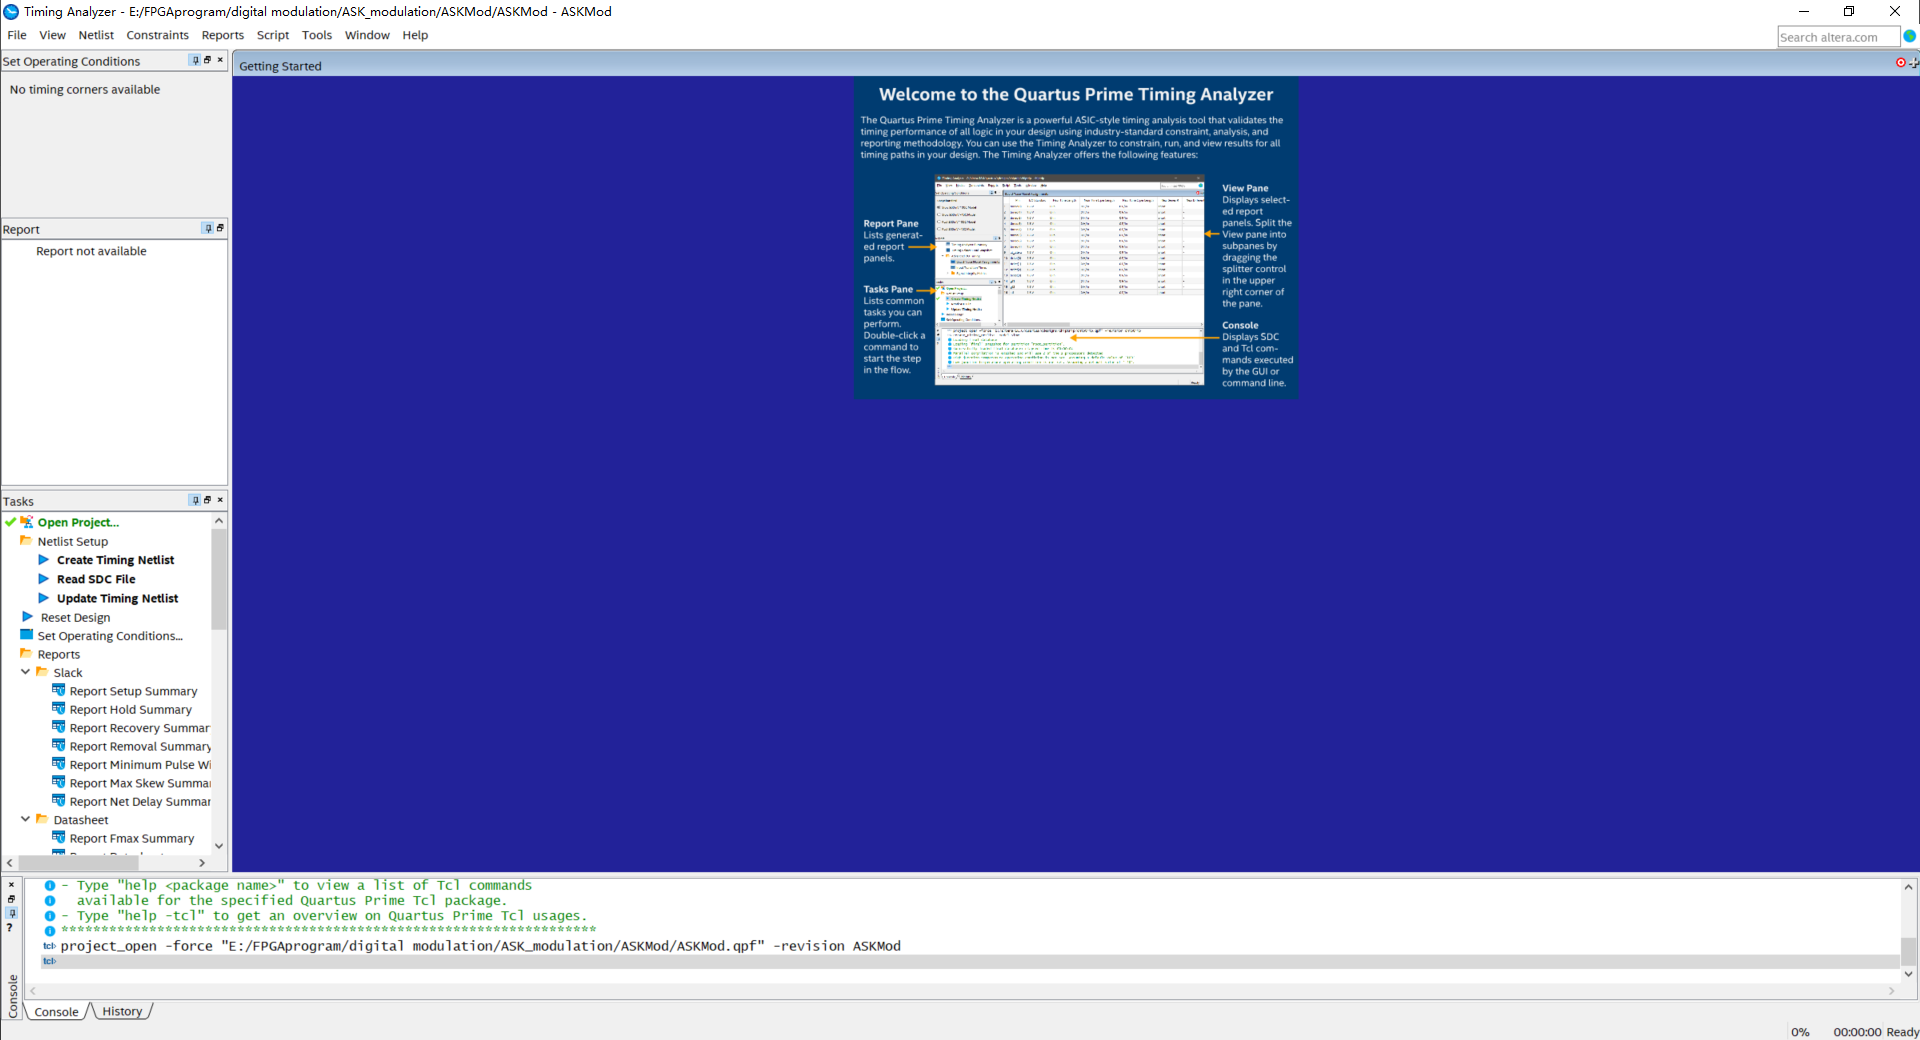Screen dimensions: 1920x1040
Task: Unpin the Report panel
Action: coord(208,228)
